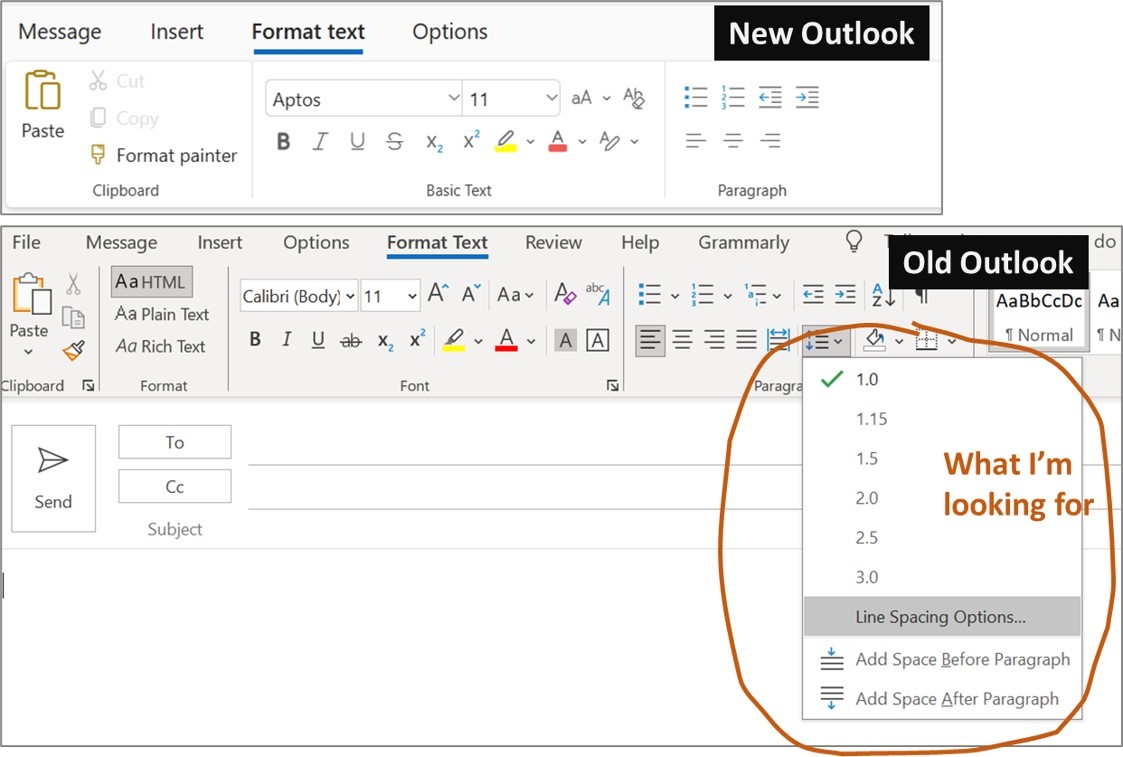Click character border icon in Old Outlook
The image size is (1123, 757).
tap(597, 340)
